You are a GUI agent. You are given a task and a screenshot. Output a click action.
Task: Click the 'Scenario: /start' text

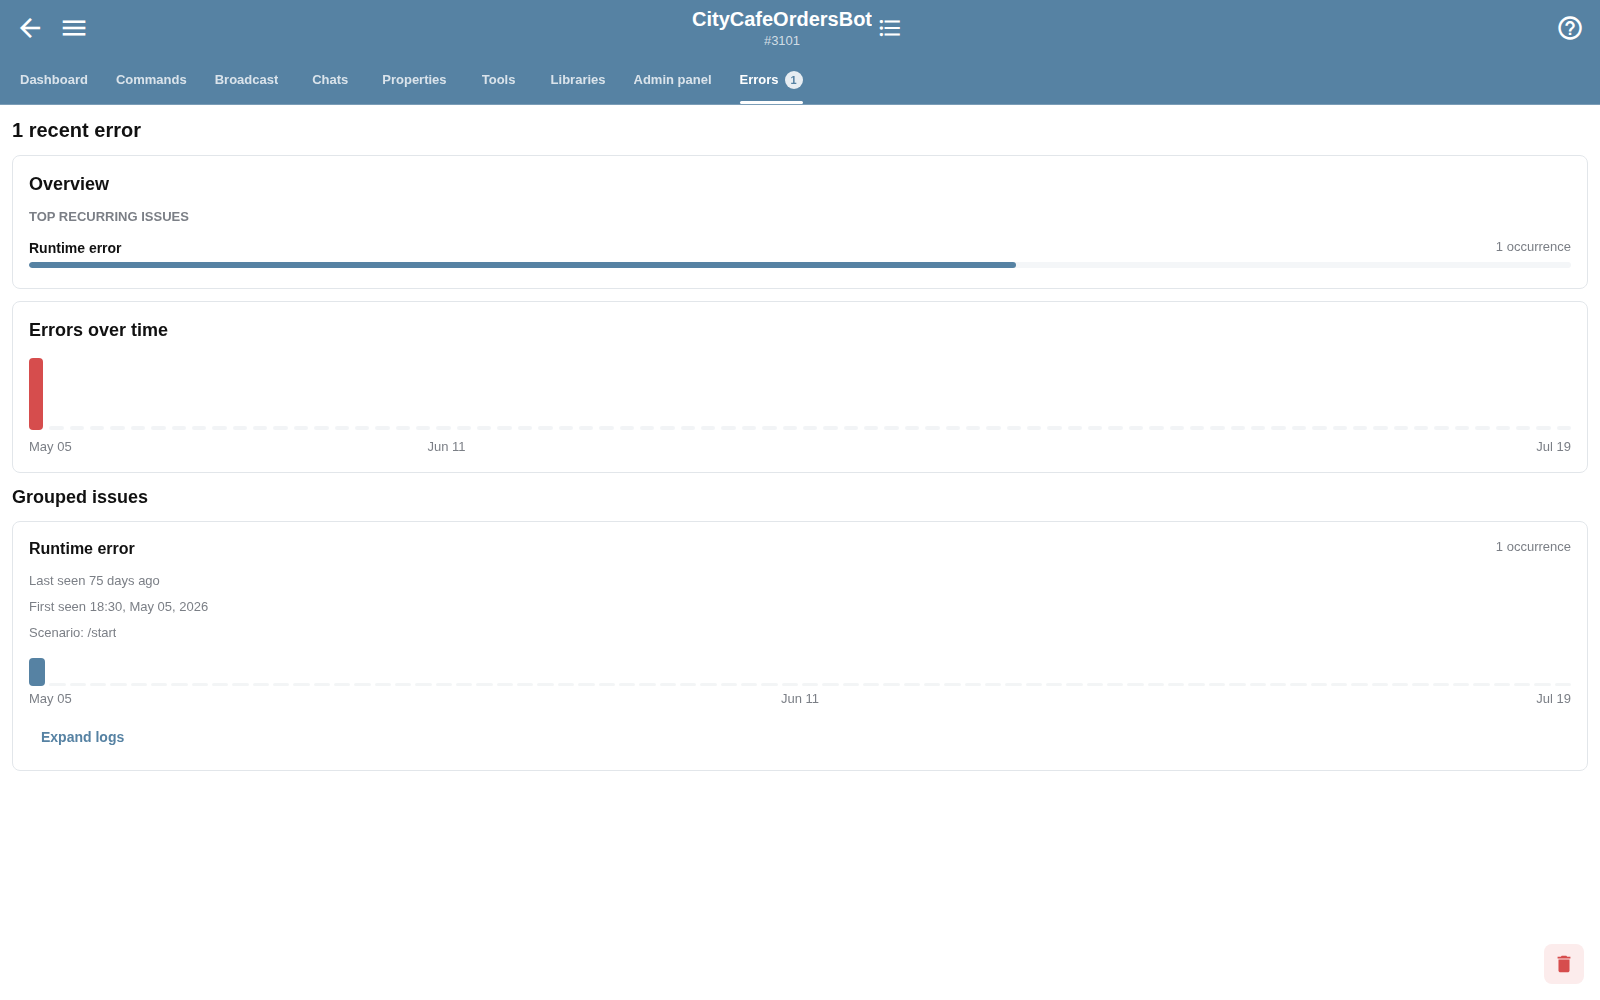[72, 633]
